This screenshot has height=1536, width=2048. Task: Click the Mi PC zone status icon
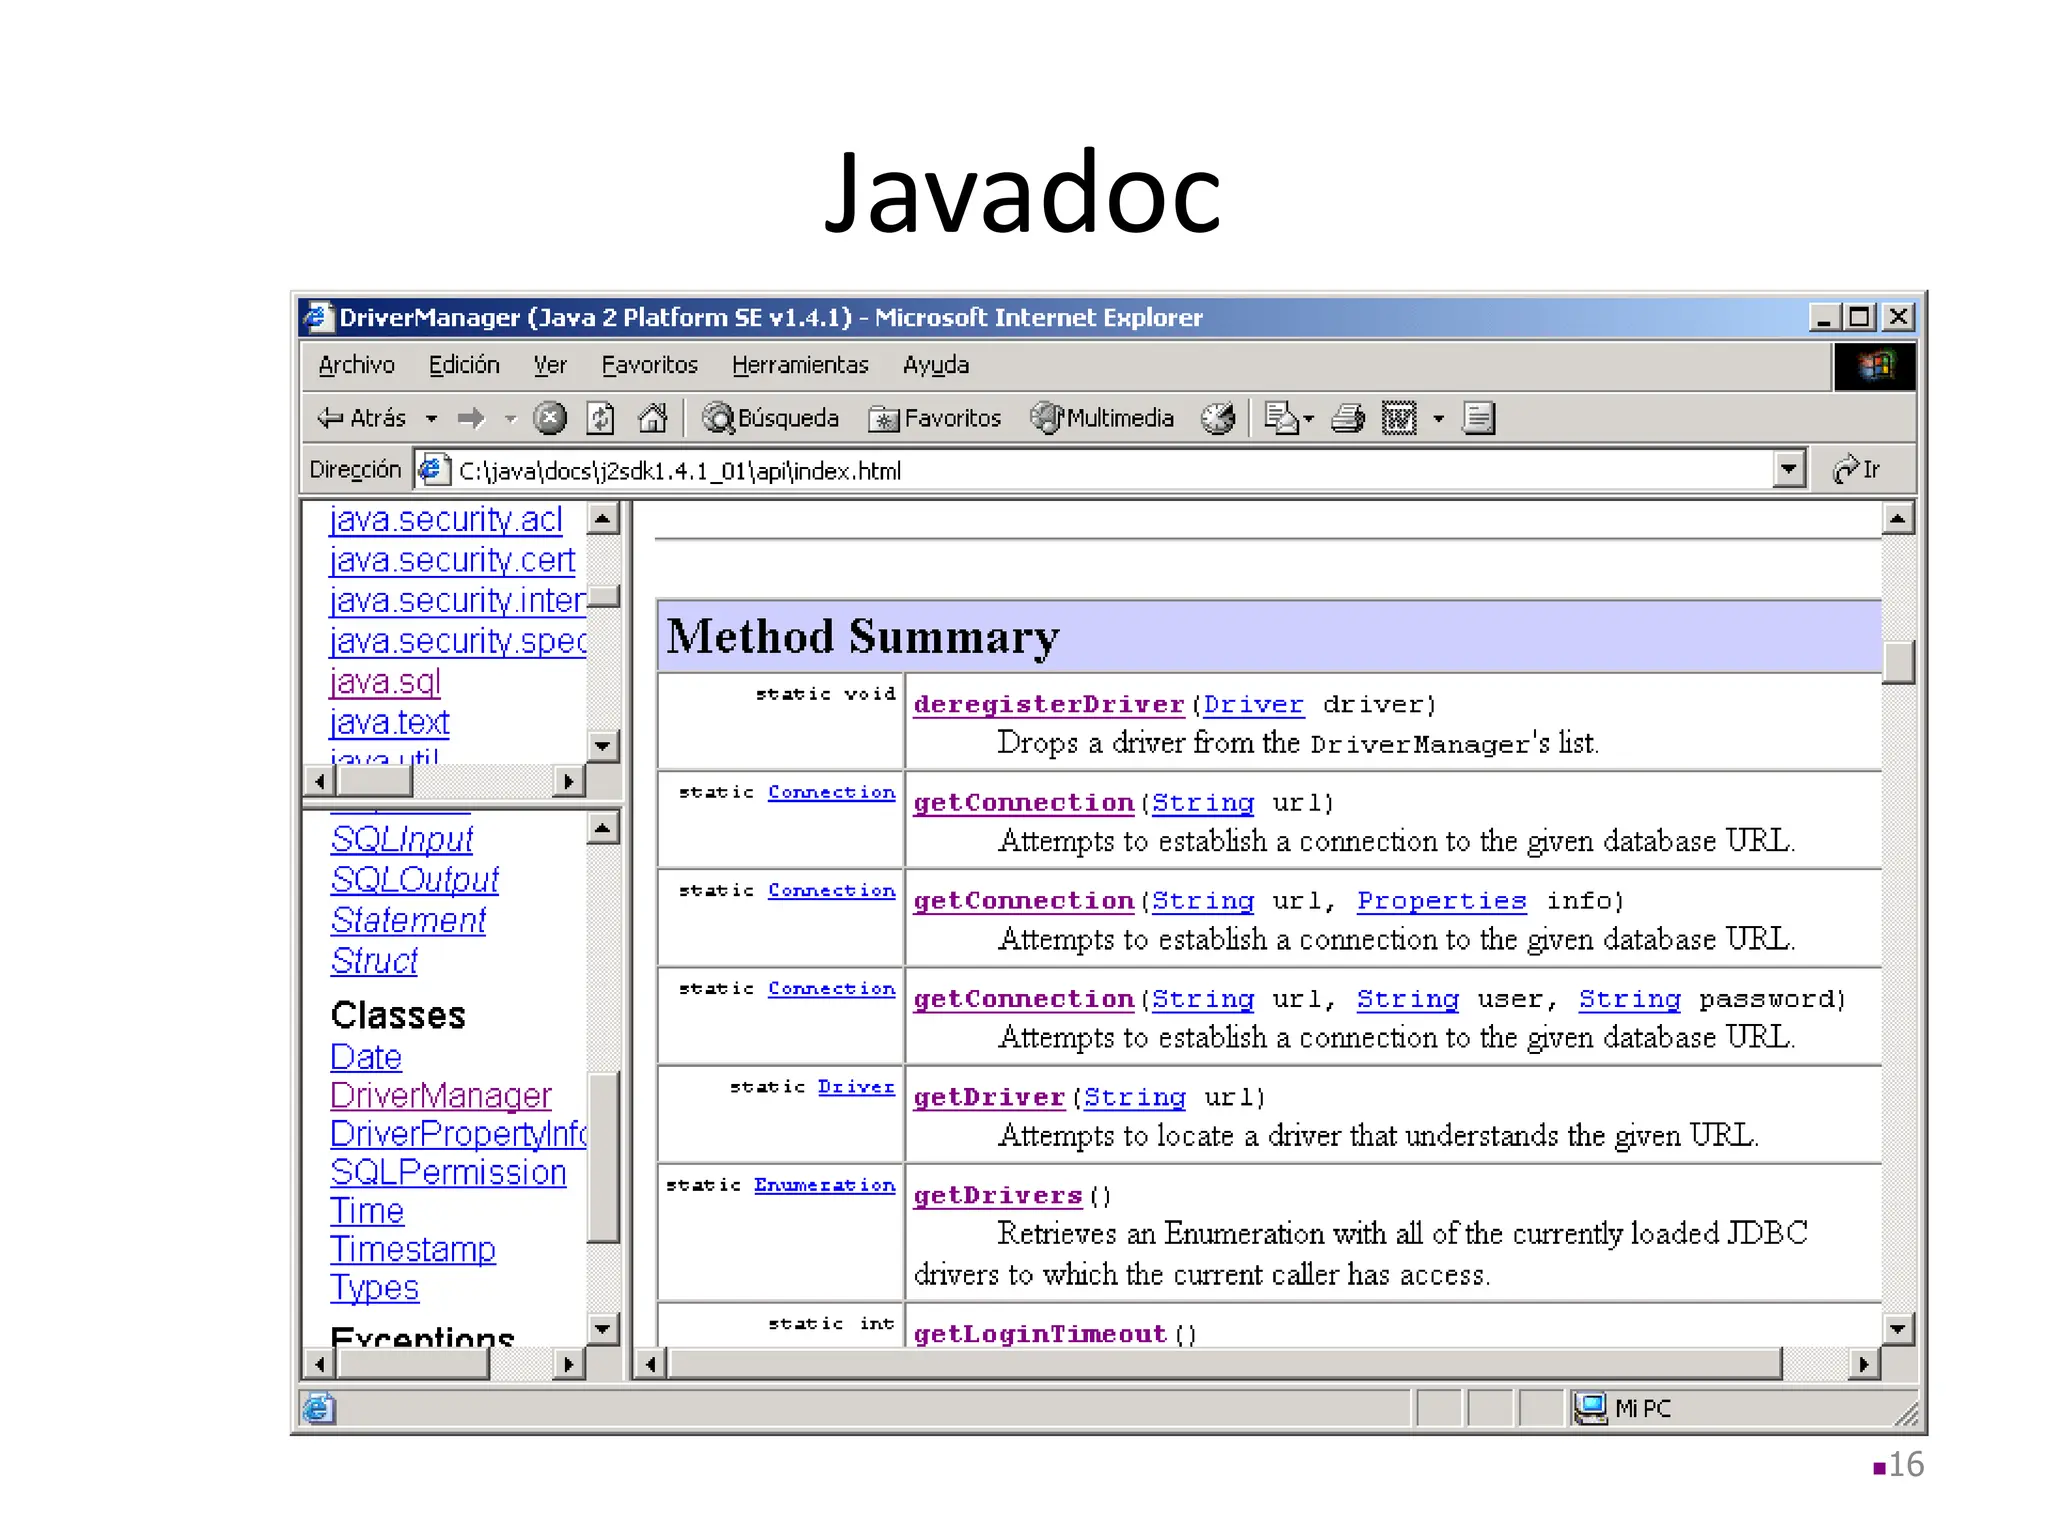pos(1589,1408)
